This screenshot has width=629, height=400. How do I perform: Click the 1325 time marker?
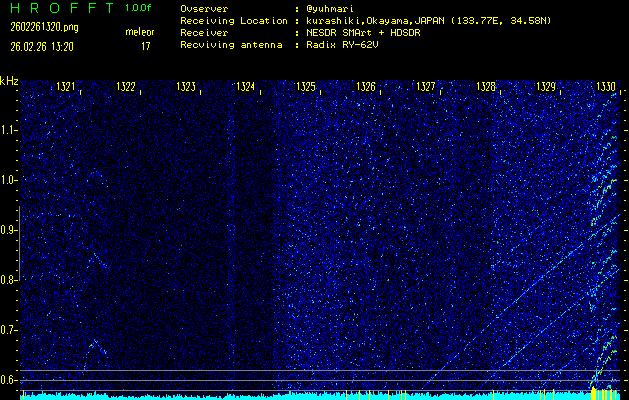pyautogui.click(x=306, y=87)
